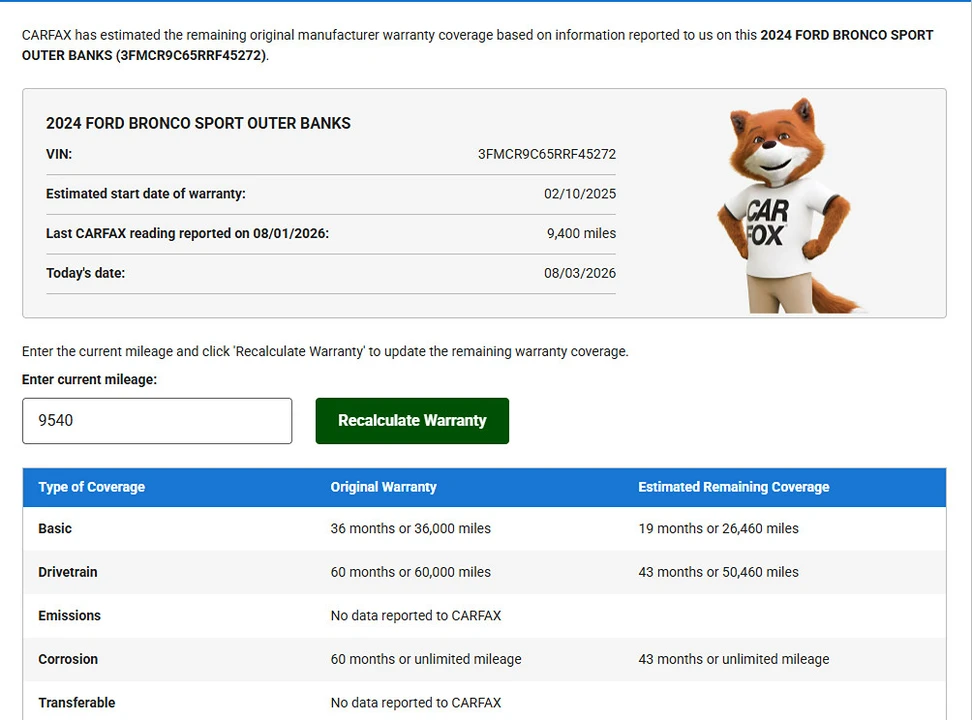The image size is (972, 720).
Task: Click the 'Last CARFAX reading reported on 08/01/2026:' label
Action: [x=187, y=233]
